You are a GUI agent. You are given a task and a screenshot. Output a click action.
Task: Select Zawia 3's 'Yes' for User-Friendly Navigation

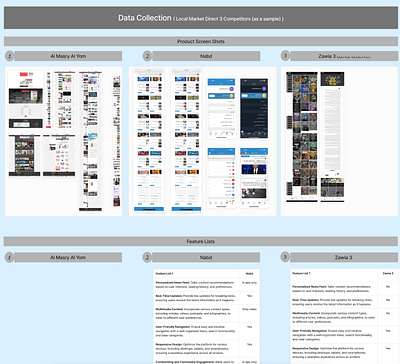(388, 331)
